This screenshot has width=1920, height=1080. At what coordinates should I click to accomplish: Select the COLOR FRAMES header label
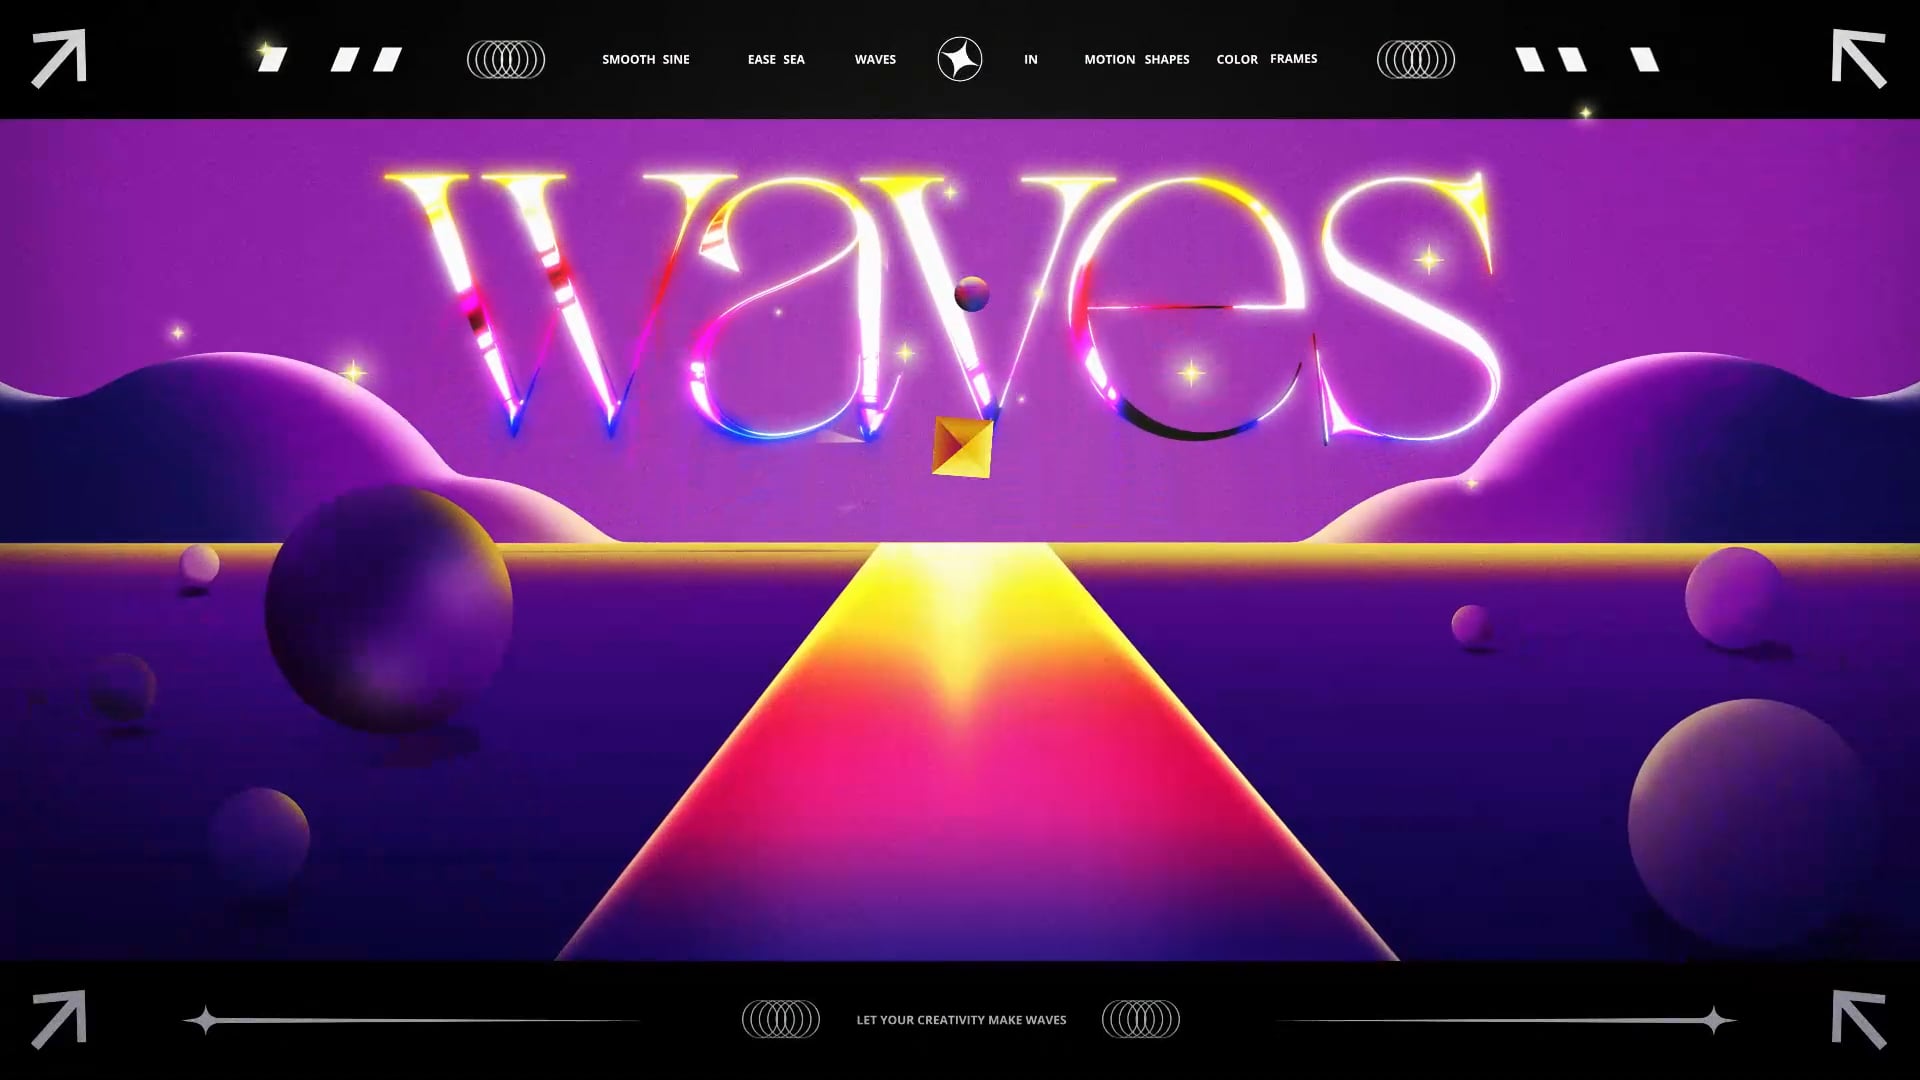[x=1266, y=60]
